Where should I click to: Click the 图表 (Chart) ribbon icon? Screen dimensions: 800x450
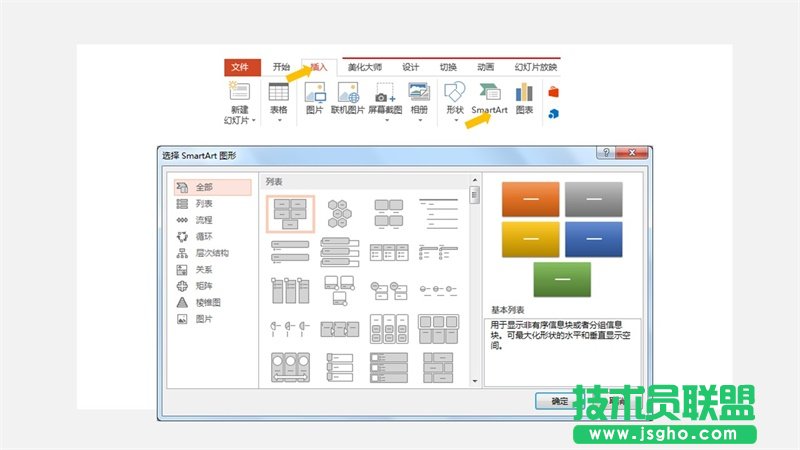point(524,93)
